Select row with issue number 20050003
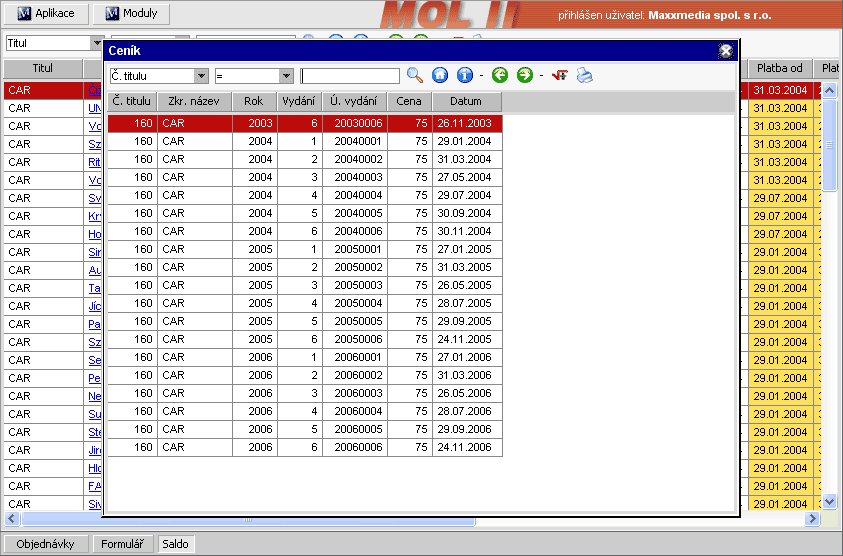This screenshot has width=843, height=556. [359, 285]
